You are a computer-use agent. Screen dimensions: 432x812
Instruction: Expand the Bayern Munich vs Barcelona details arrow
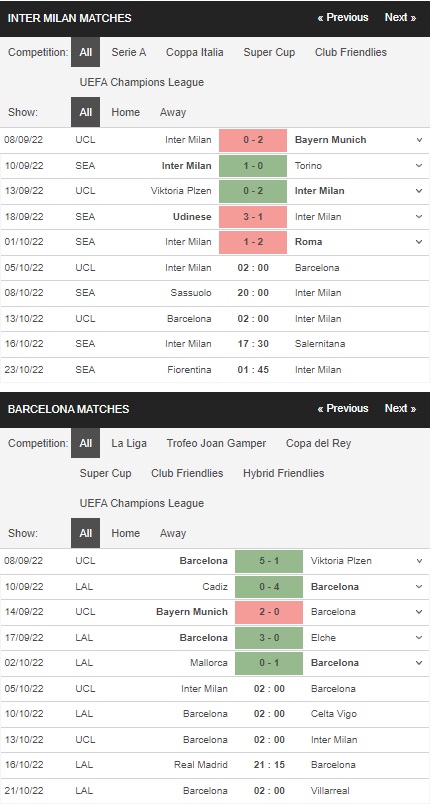(x=419, y=612)
